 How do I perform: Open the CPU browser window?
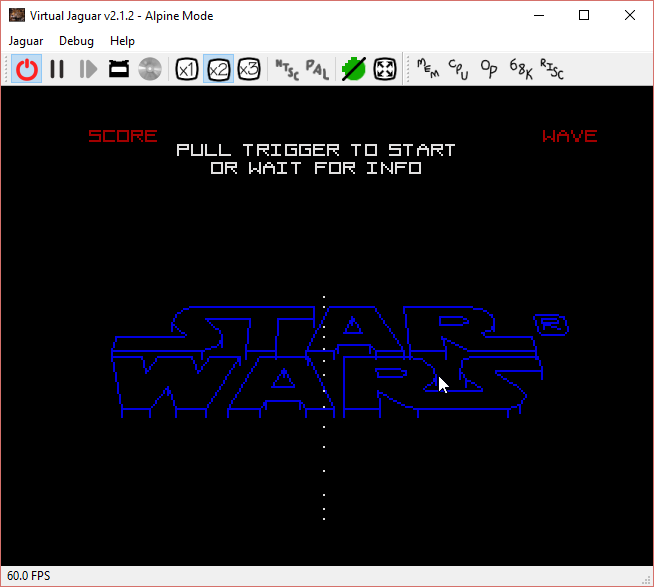458,69
